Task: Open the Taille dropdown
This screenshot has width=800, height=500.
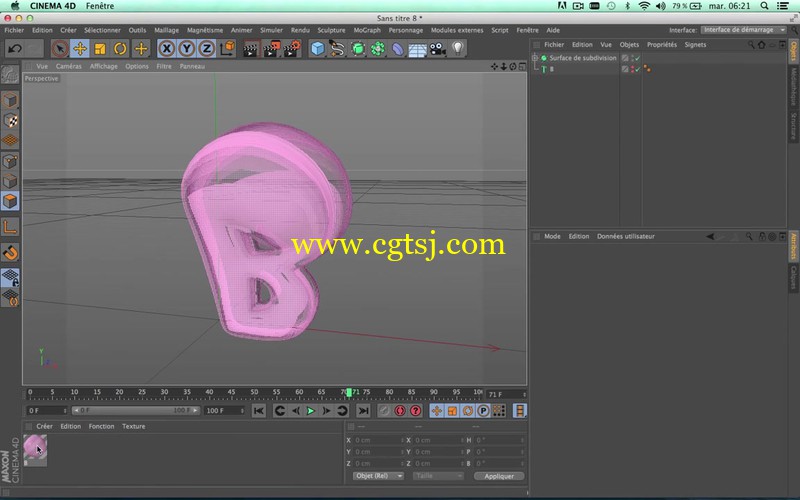Action: pos(438,476)
